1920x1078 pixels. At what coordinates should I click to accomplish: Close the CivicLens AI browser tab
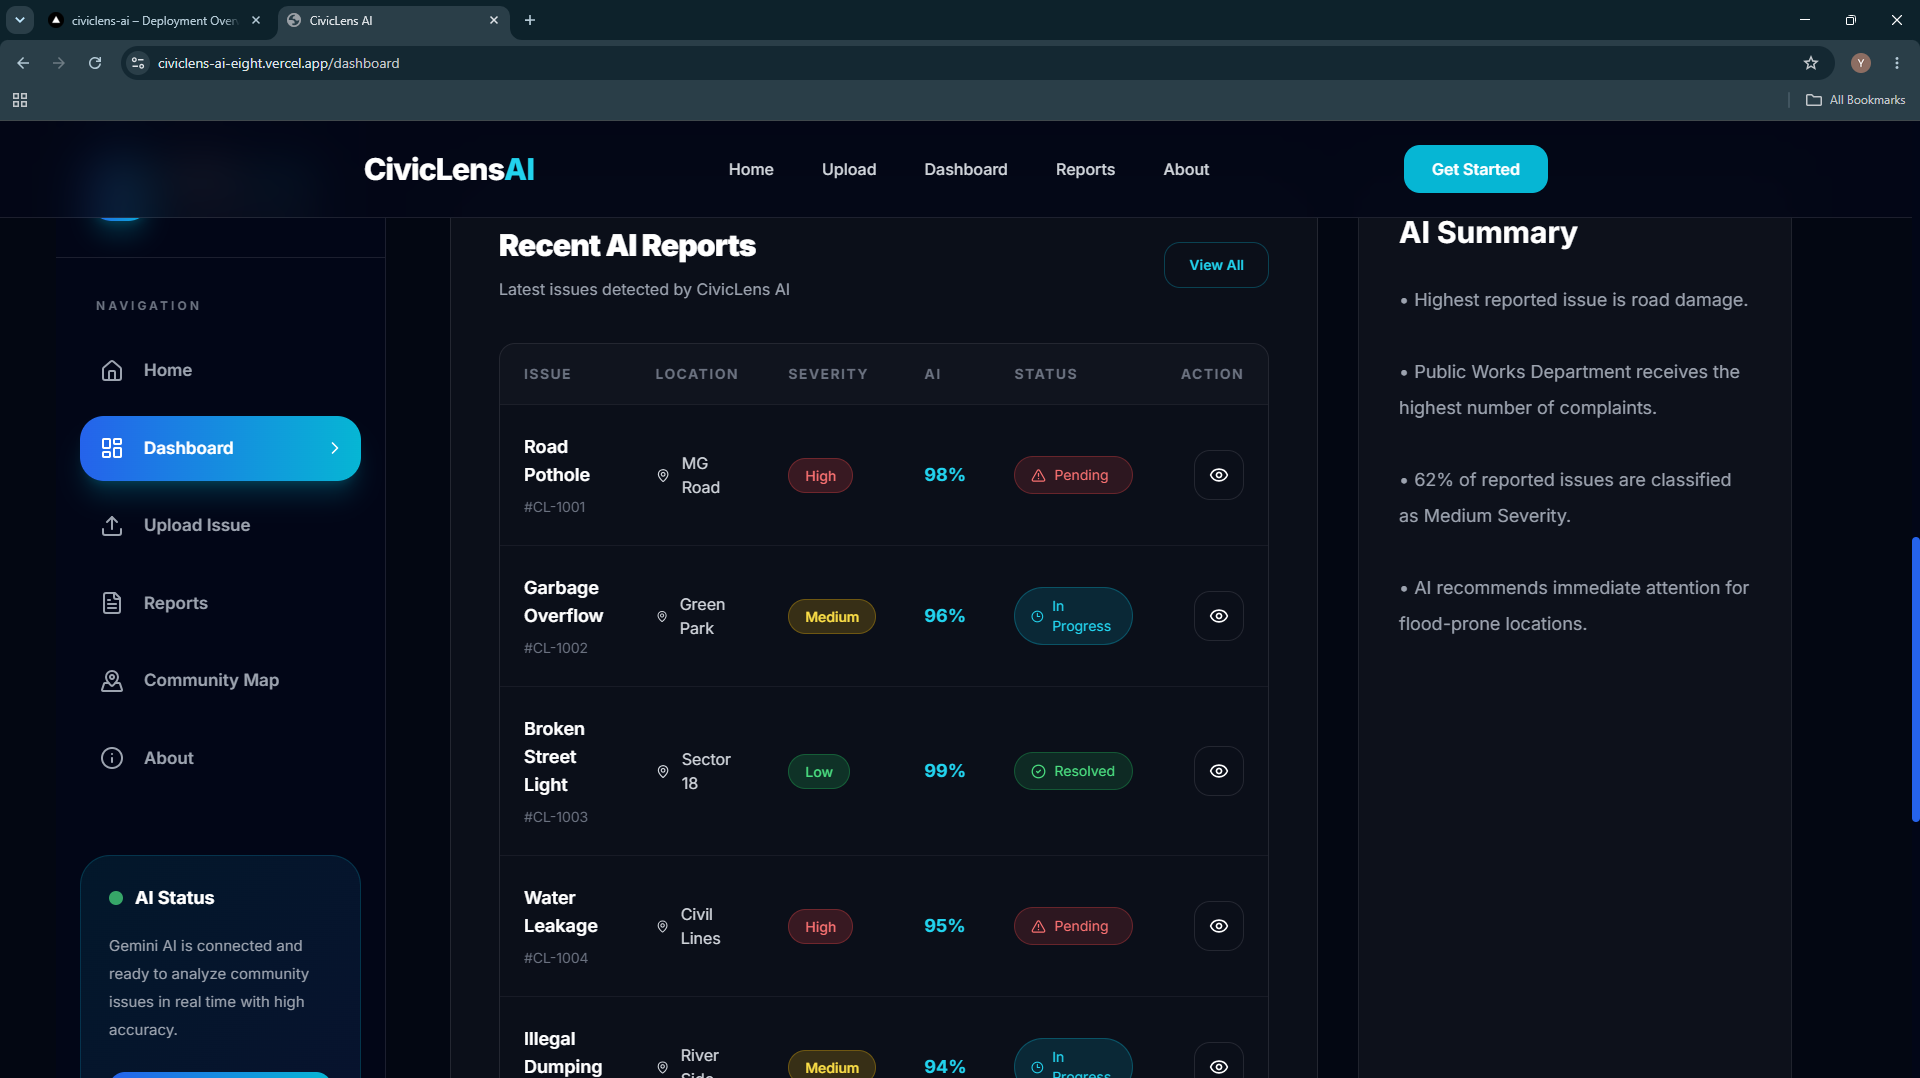(x=494, y=20)
